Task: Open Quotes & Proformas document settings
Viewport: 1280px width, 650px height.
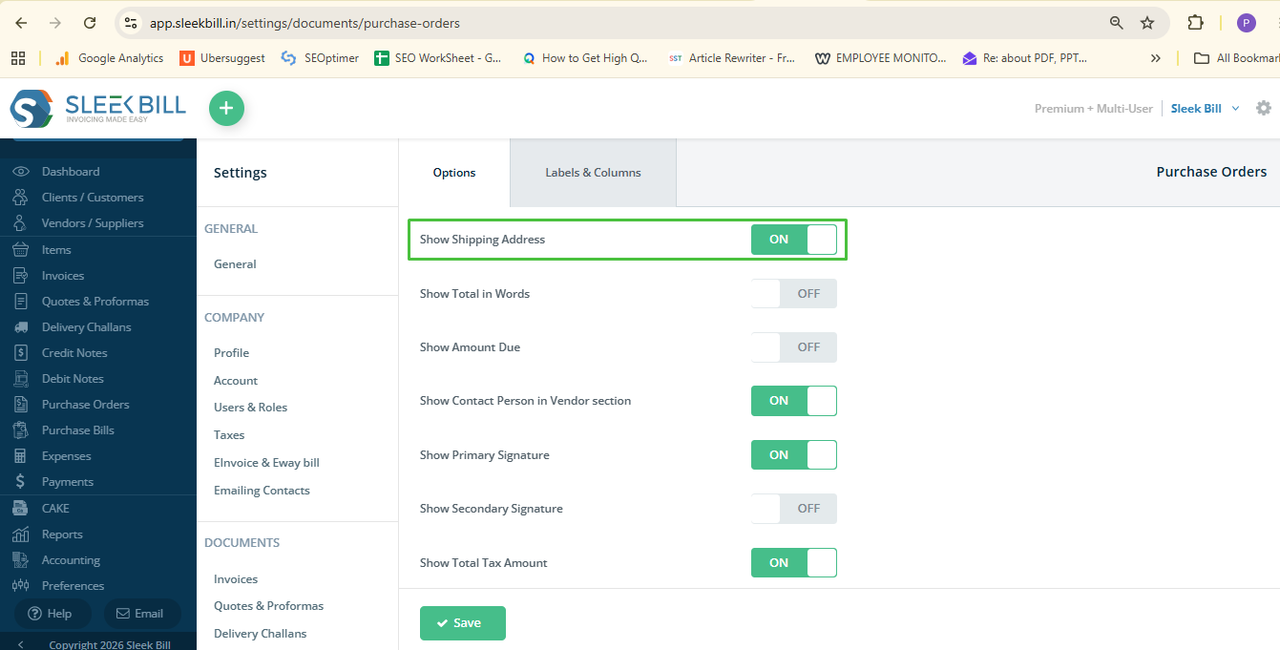Action: (x=269, y=606)
